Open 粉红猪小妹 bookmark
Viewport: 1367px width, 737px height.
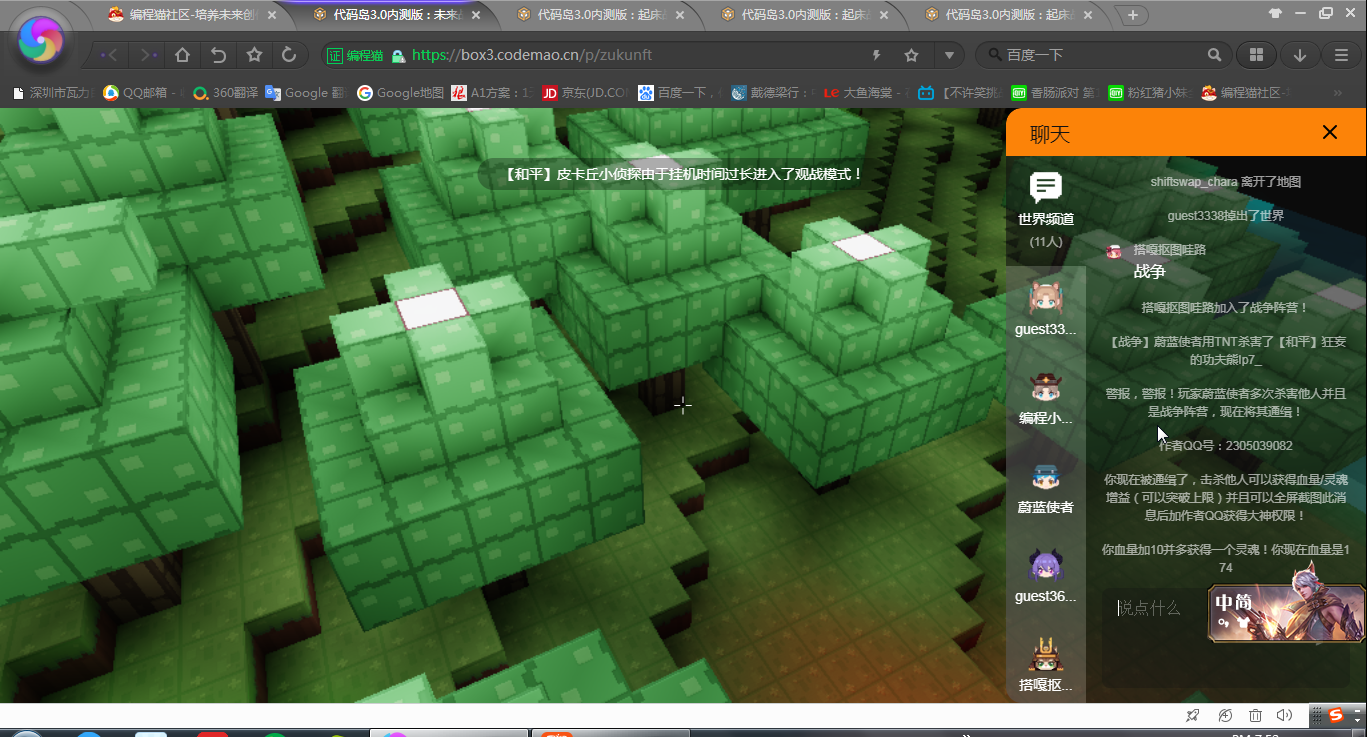point(1150,93)
